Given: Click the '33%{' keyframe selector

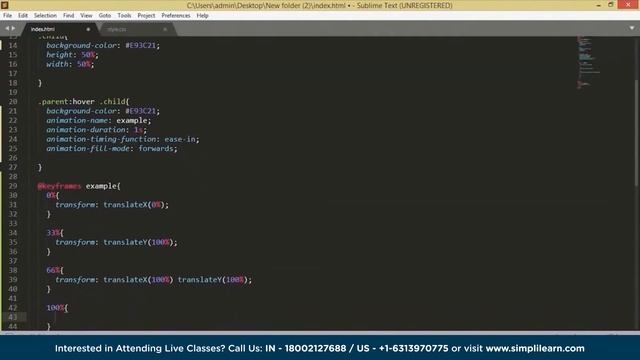Looking at the screenshot, I should coord(55,233).
